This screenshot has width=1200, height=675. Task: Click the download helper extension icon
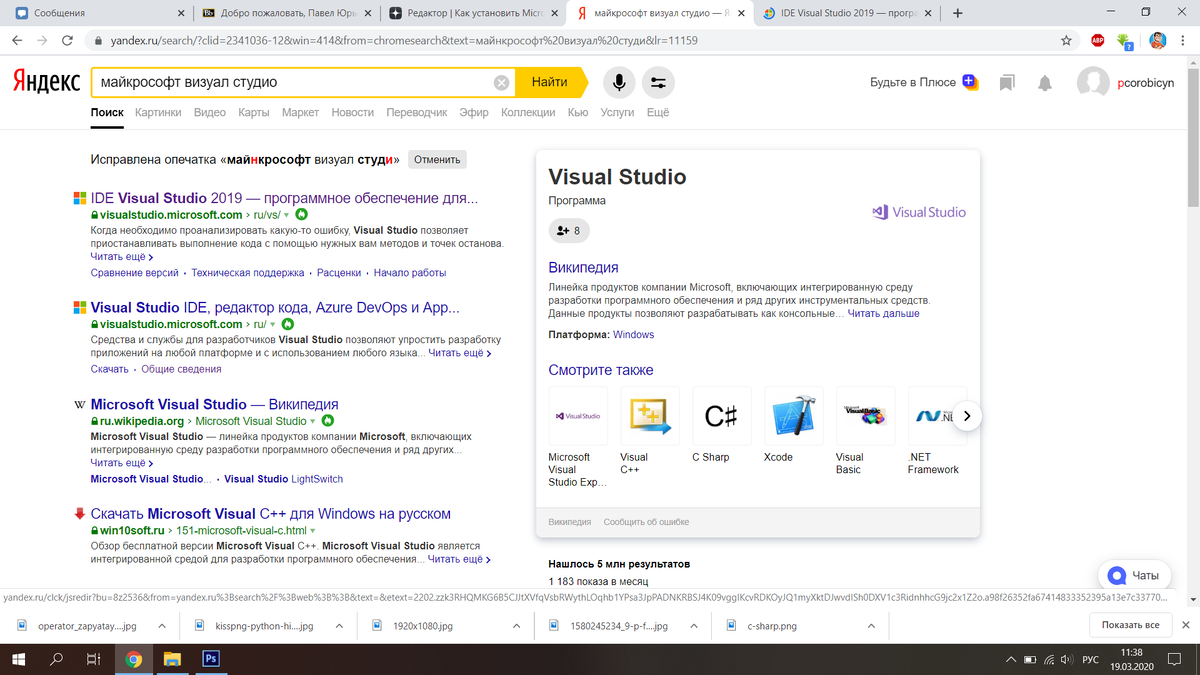(x=1124, y=42)
